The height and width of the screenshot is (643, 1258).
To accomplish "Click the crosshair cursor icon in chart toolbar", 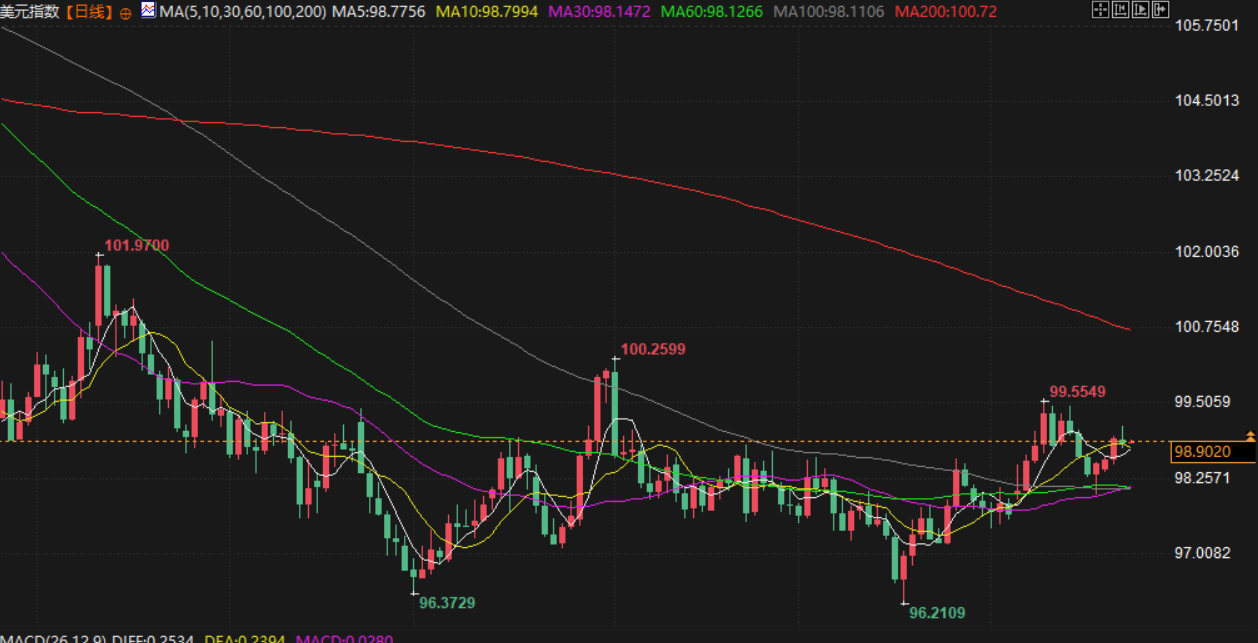I will [1100, 10].
